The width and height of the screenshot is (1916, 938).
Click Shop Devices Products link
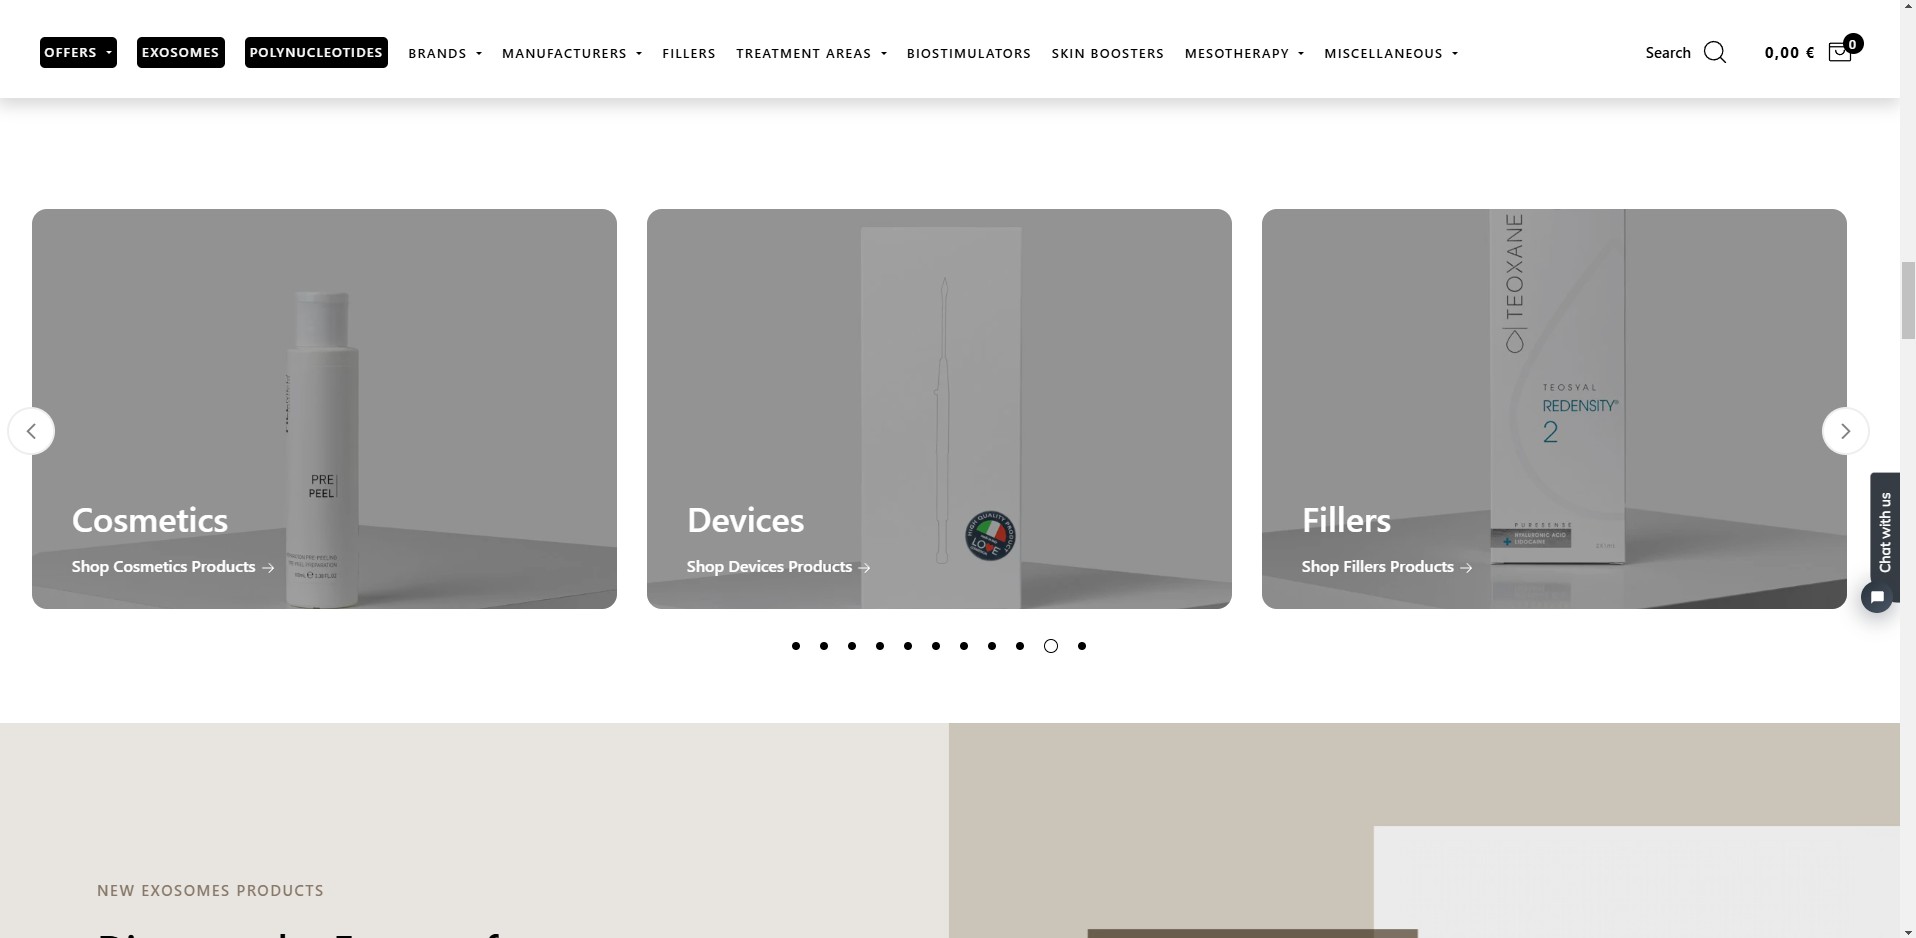pyautogui.click(x=778, y=567)
